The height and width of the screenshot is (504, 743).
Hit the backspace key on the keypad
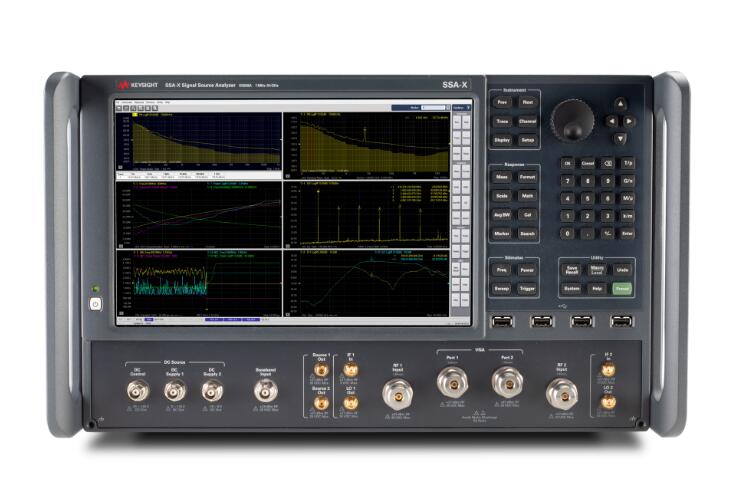tap(607, 163)
